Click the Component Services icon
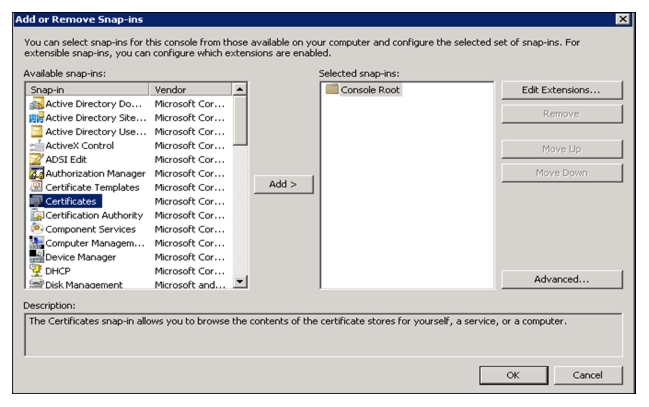The width and height of the screenshot is (649, 407). point(36,229)
